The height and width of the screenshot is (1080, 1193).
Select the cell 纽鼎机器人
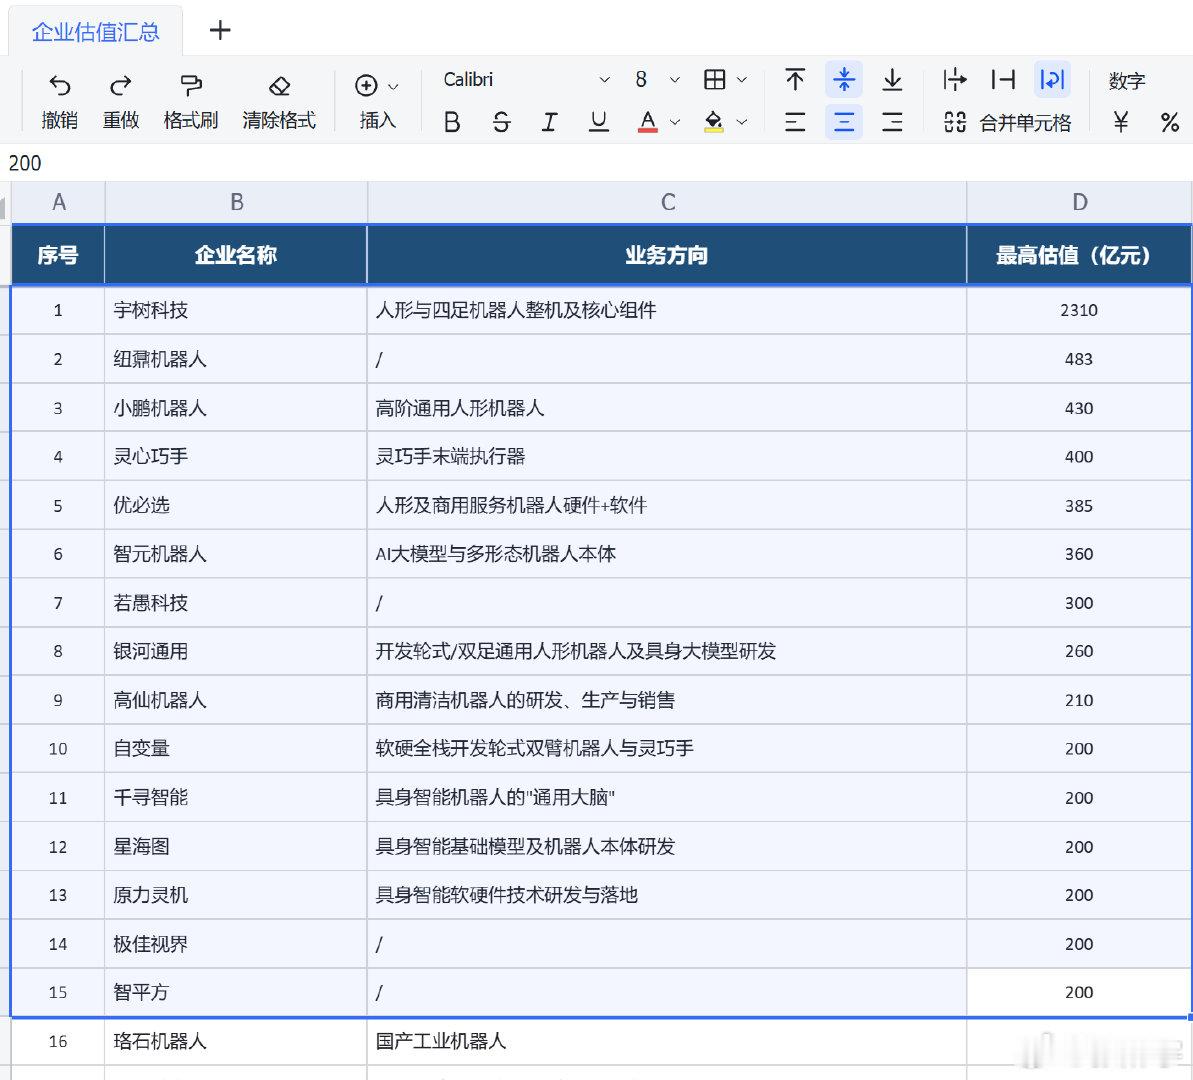[x=236, y=358]
